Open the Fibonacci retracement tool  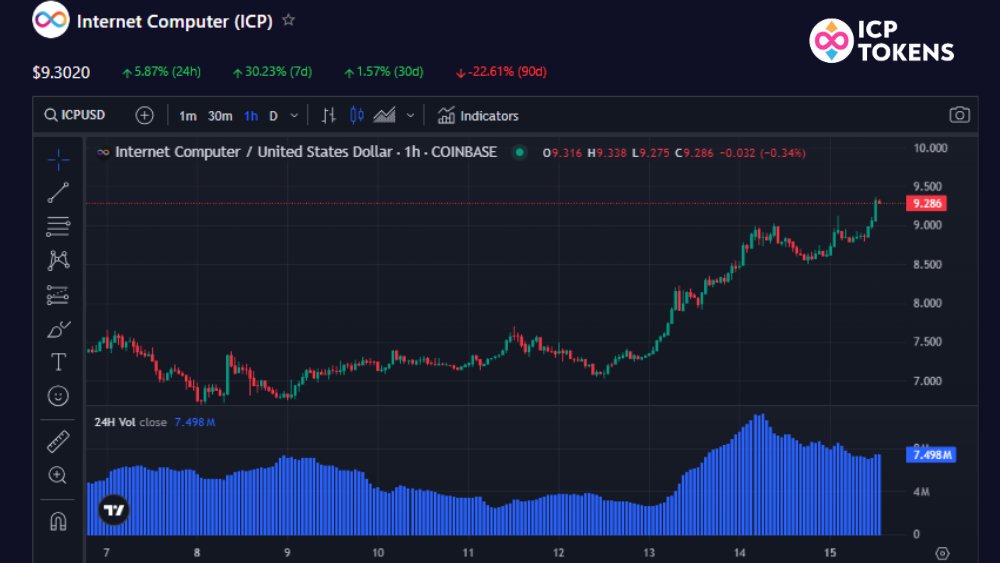coord(58,226)
